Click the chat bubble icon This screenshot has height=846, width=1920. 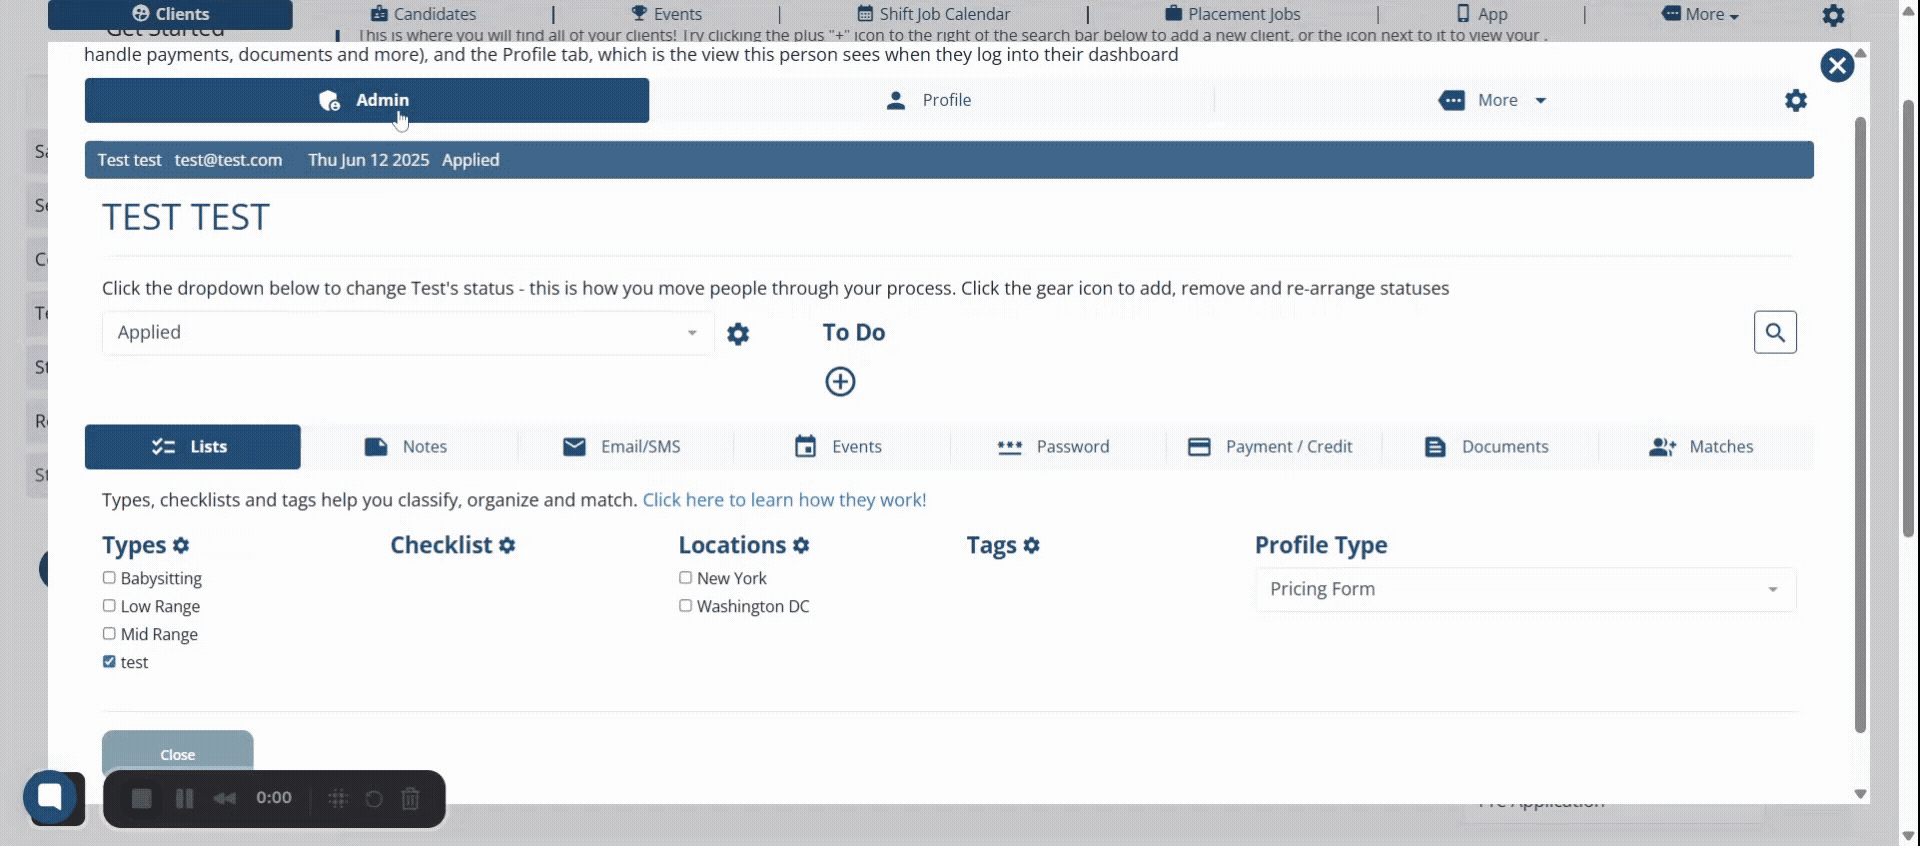point(50,797)
